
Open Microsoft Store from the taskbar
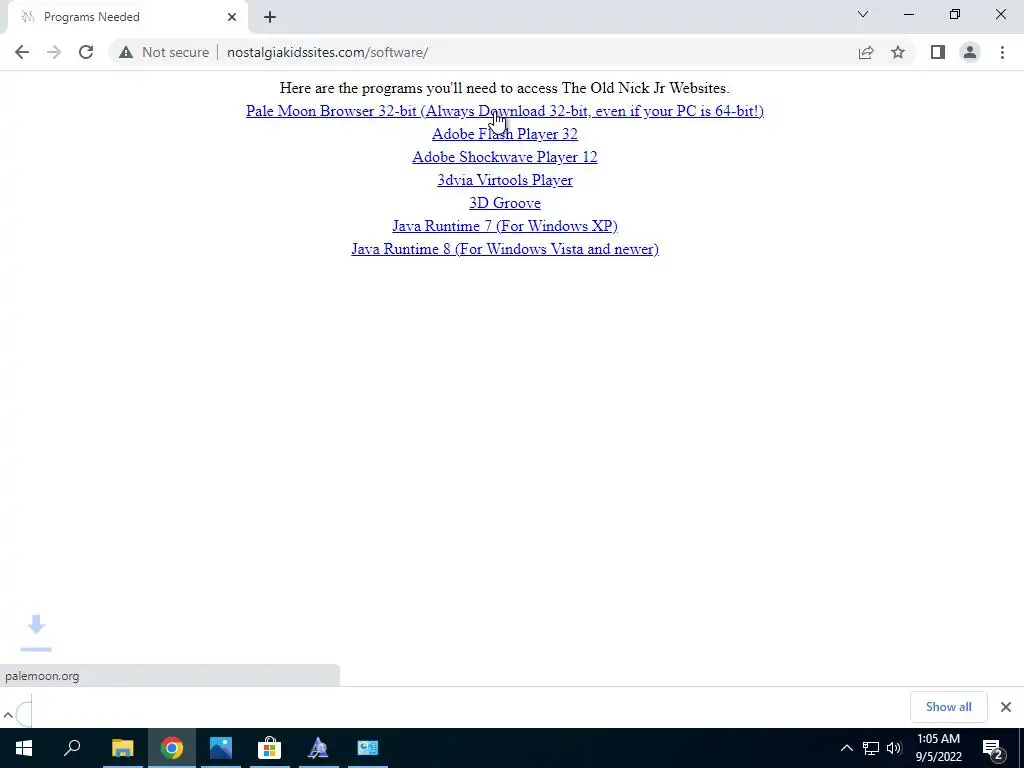(270, 748)
